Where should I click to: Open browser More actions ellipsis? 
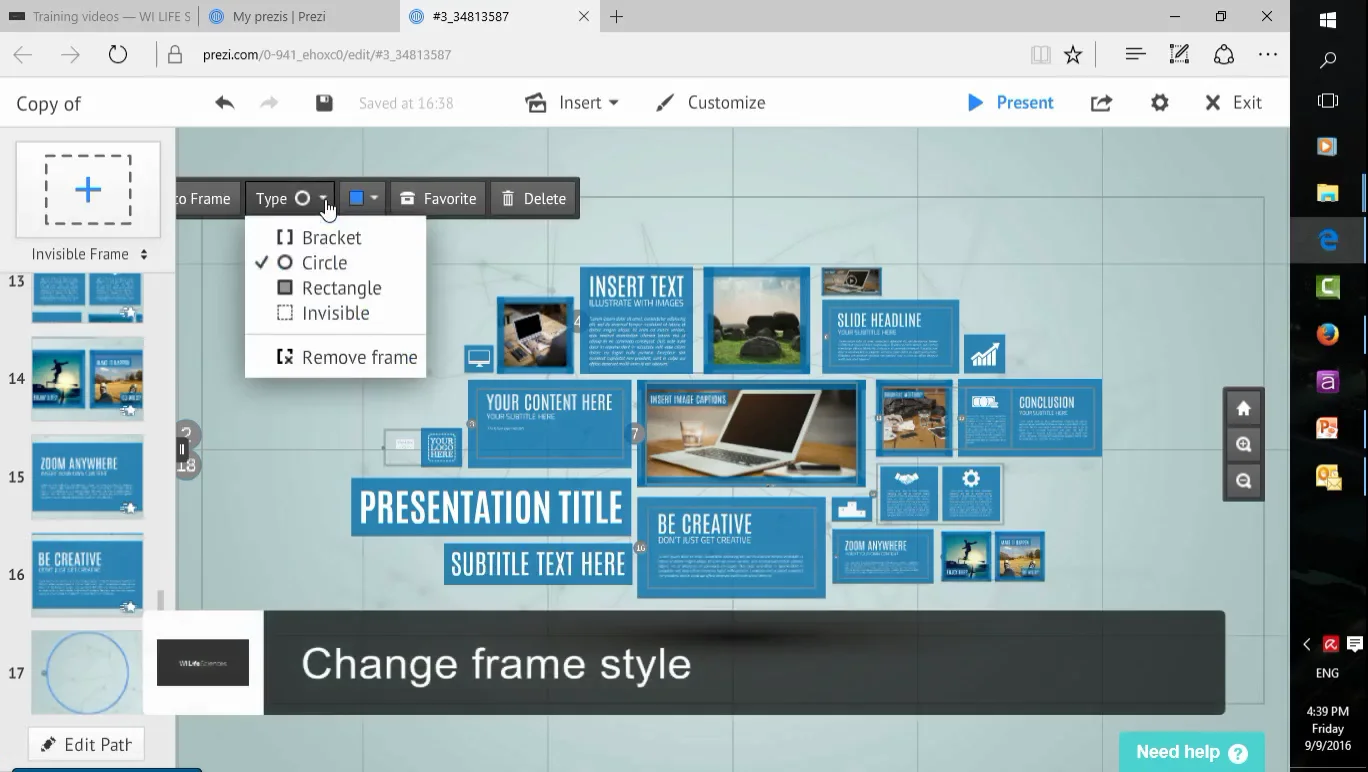pos(1268,55)
